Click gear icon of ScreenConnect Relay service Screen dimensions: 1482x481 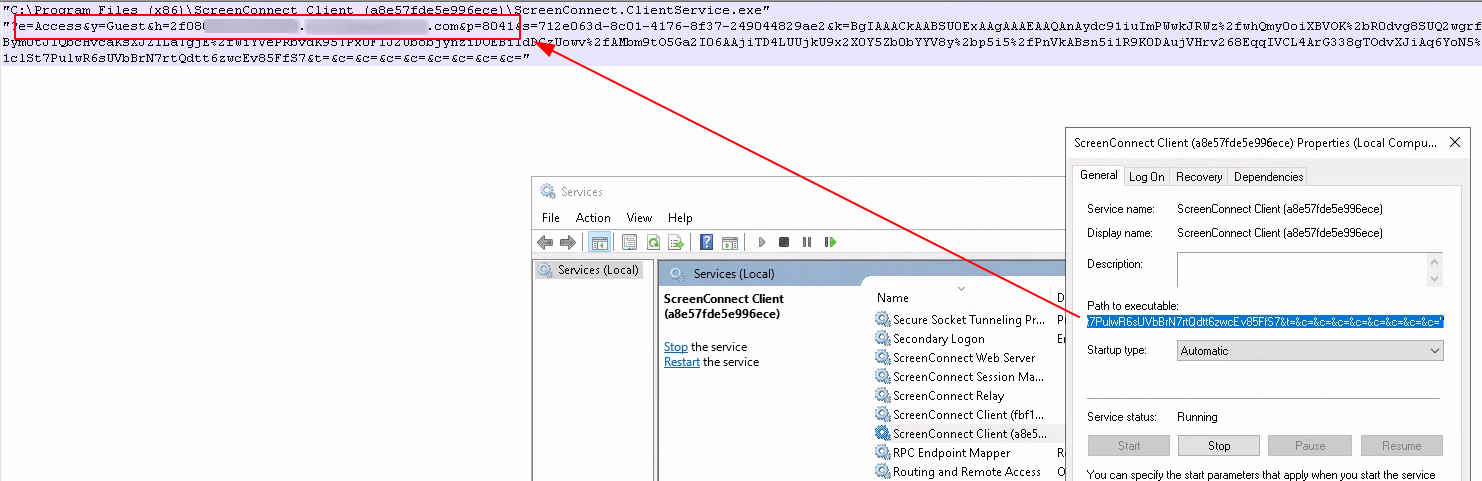pos(882,396)
